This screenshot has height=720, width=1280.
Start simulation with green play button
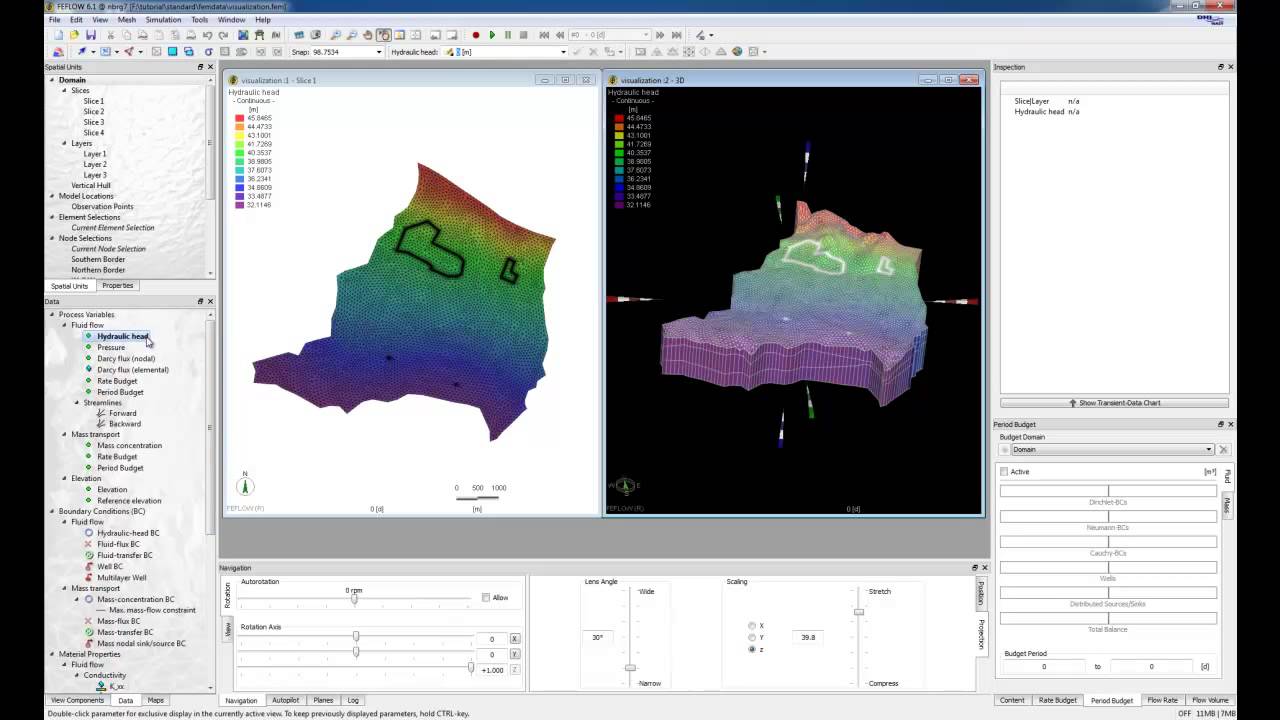tap(492, 35)
